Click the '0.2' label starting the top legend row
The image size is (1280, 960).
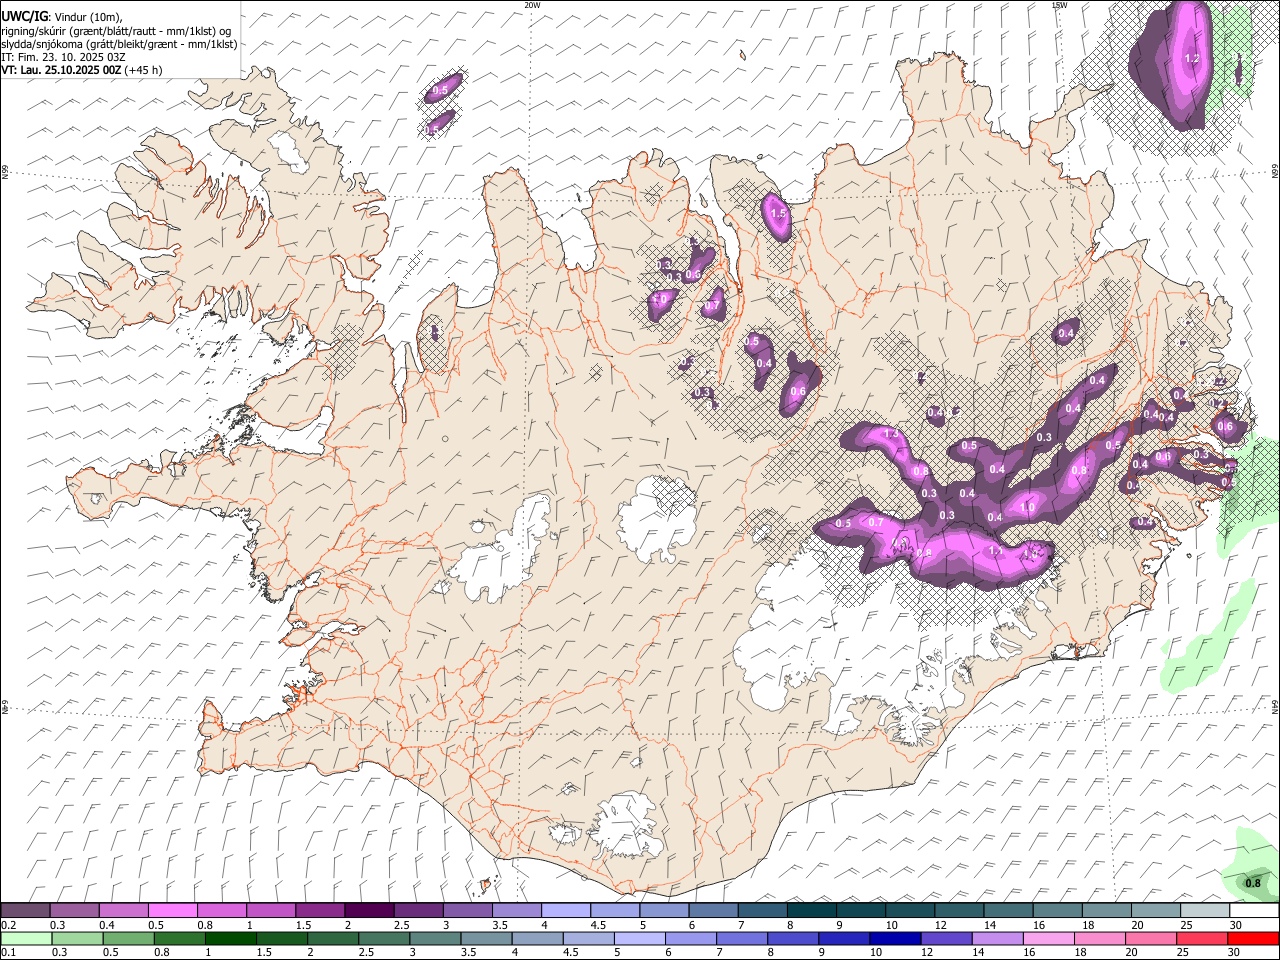[x=9, y=924]
